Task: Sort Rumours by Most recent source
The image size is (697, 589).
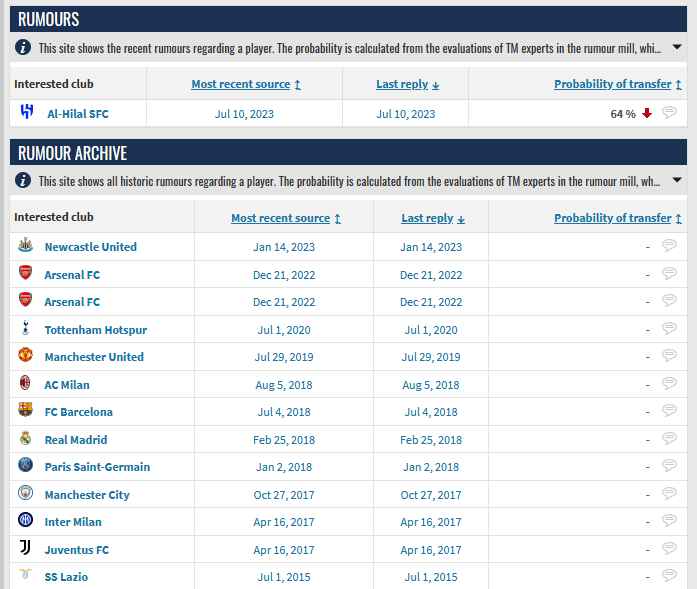Action: point(246,84)
